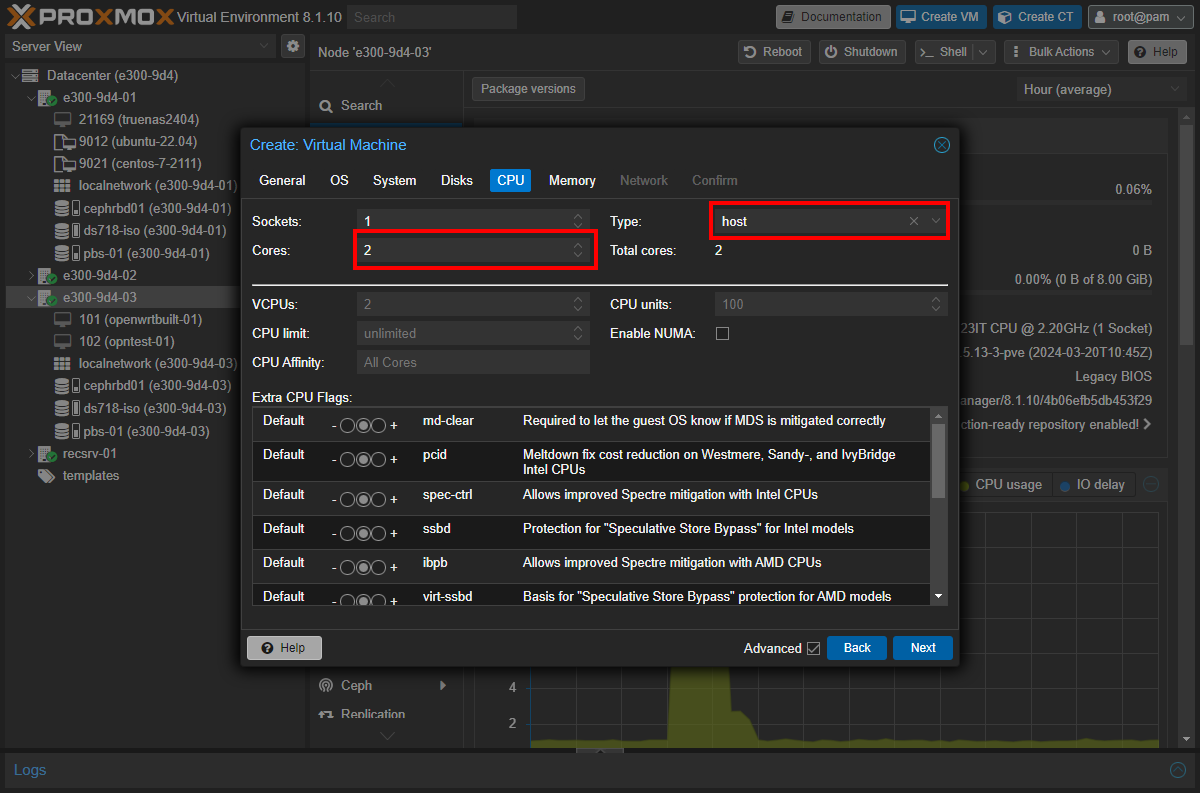Set pcid flag to default middle option
The width and height of the screenshot is (1200, 793).
coord(364,459)
